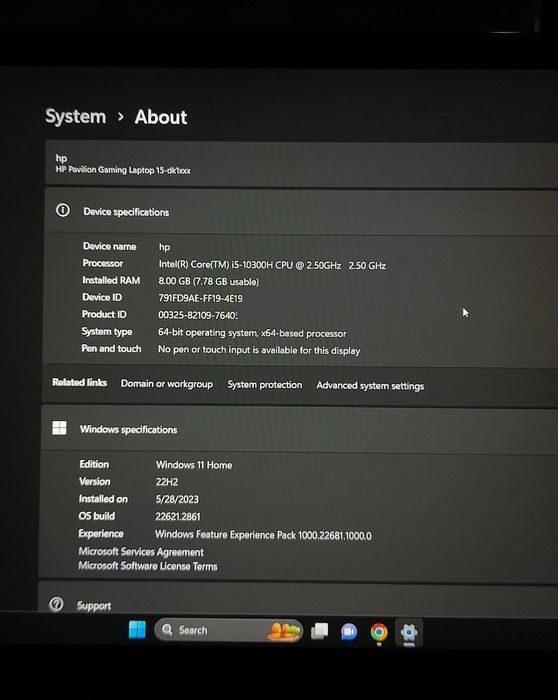
Task: Go back to System breadcrumb
Action: point(76,117)
